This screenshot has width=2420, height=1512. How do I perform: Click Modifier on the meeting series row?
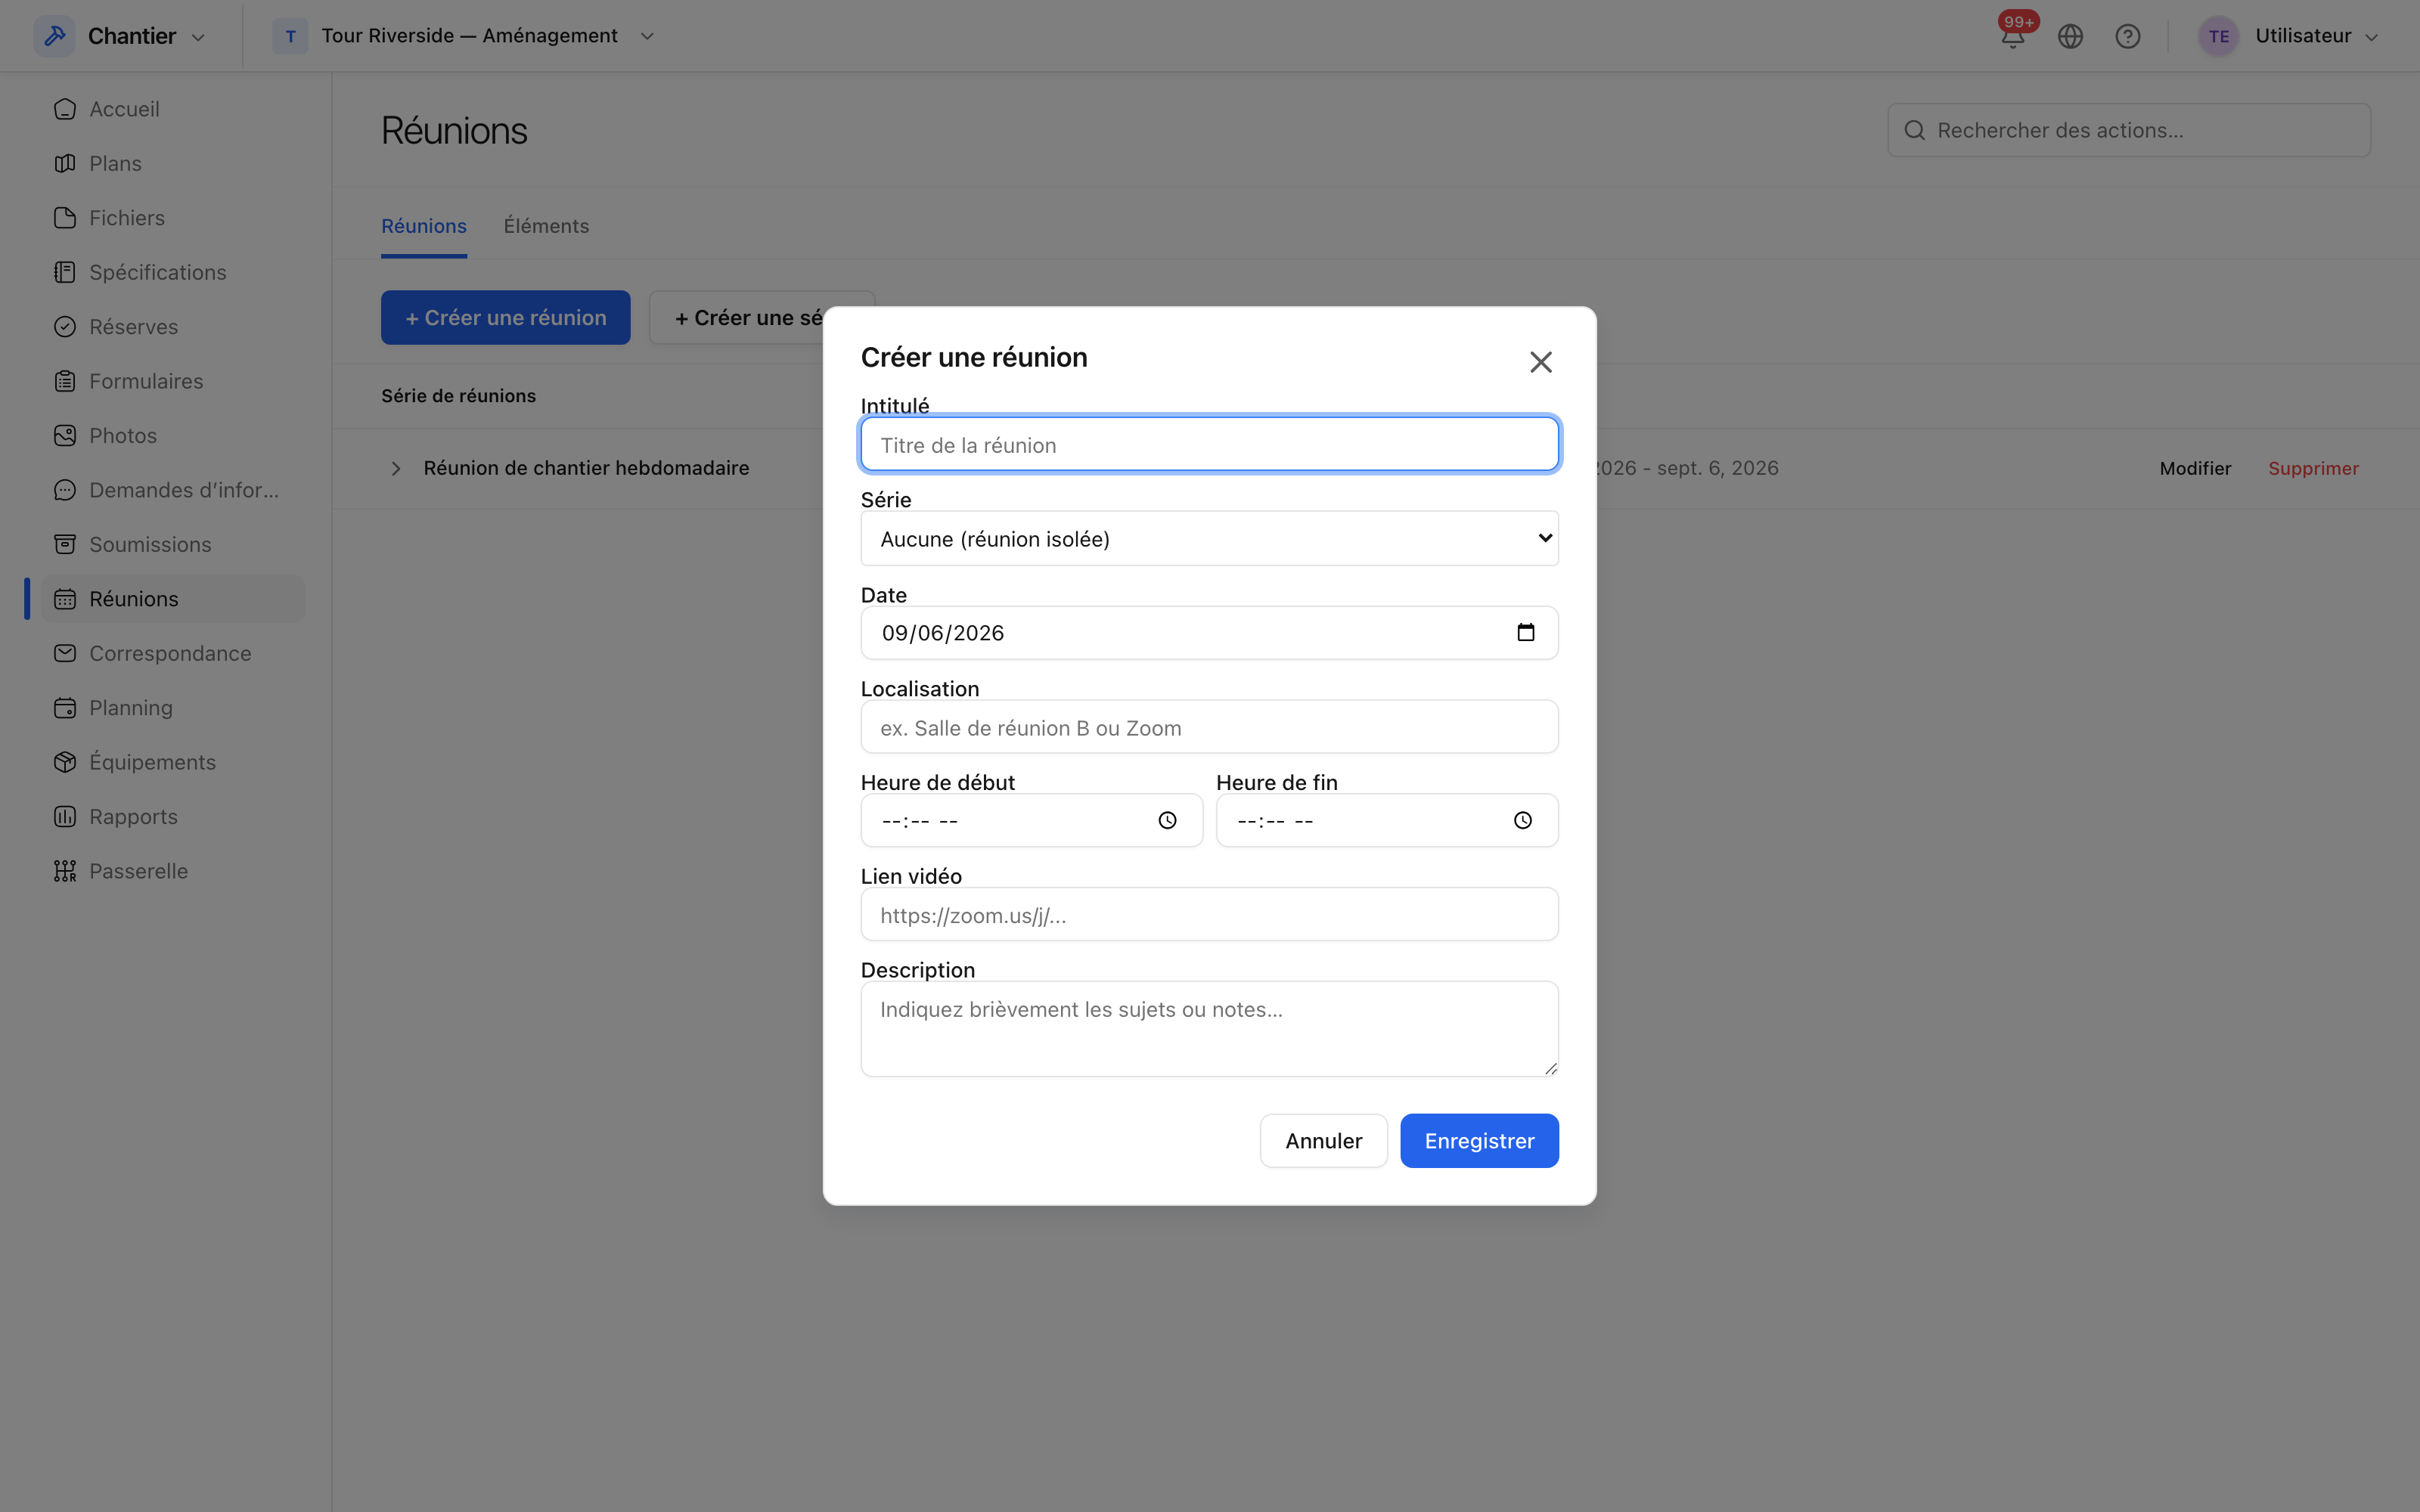click(x=2195, y=468)
